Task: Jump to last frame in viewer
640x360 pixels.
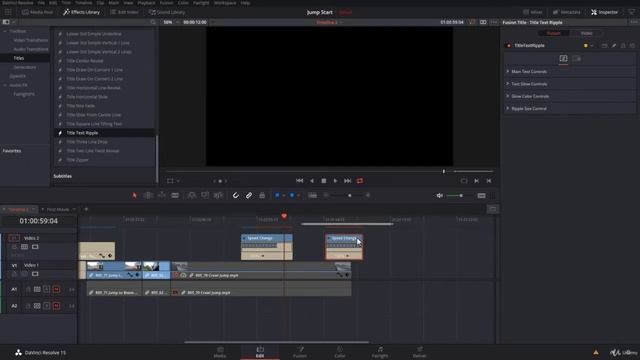Action: [347, 181]
